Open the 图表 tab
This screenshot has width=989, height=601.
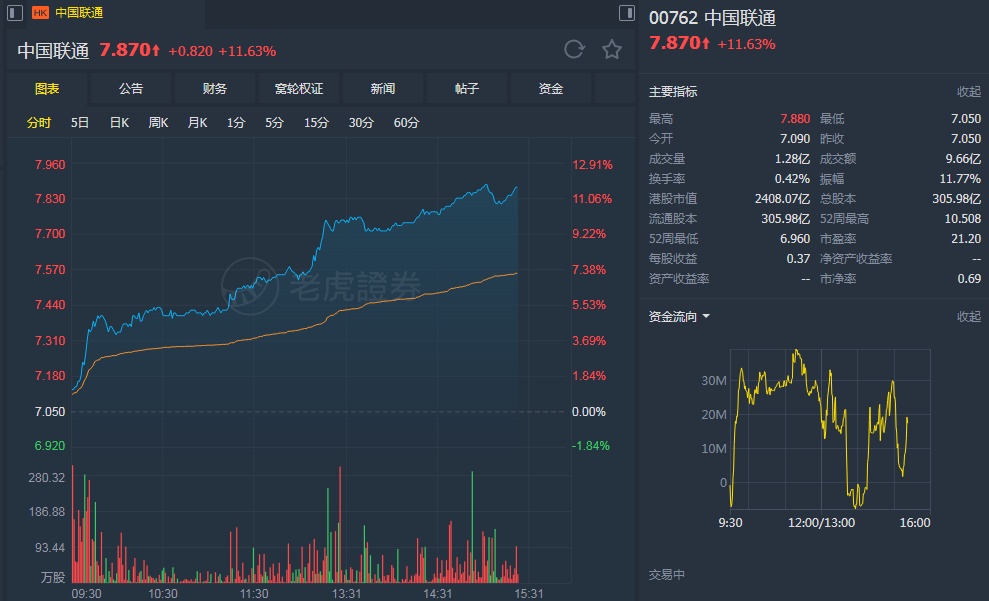(x=47, y=89)
